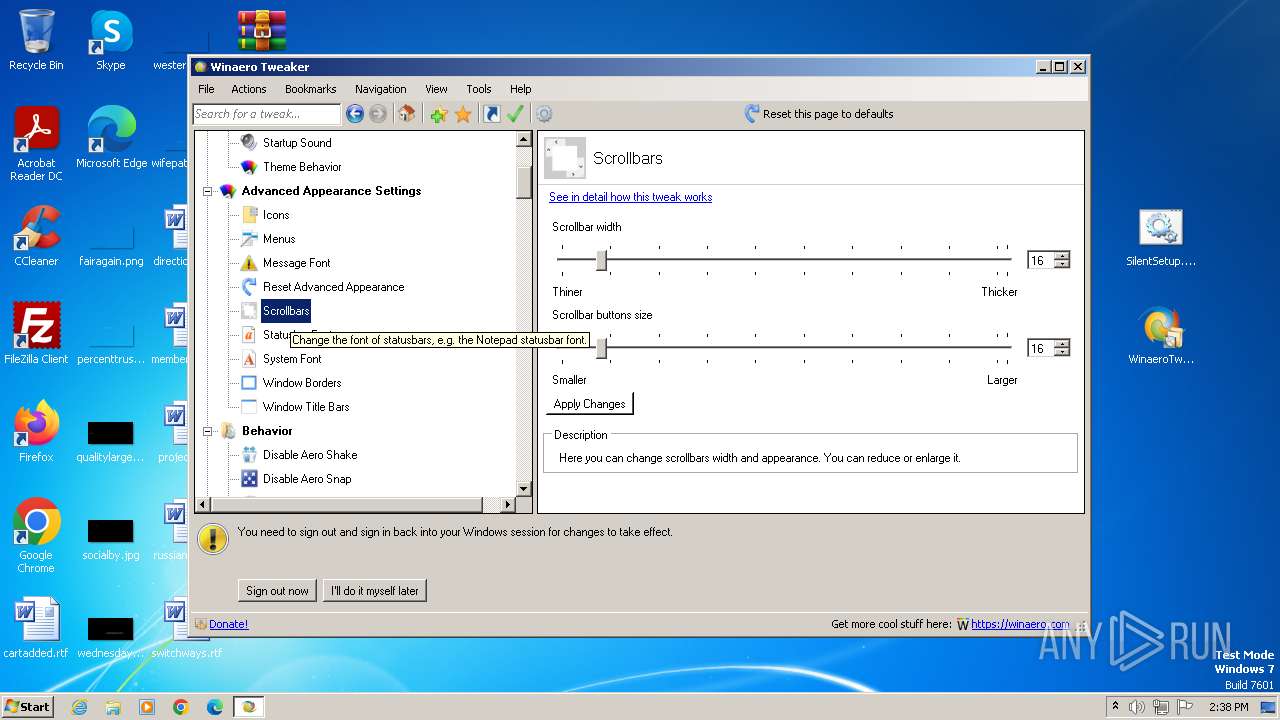The image size is (1280, 720).
Task: Open the orange star bookmarks icon
Action: pos(463,114)
